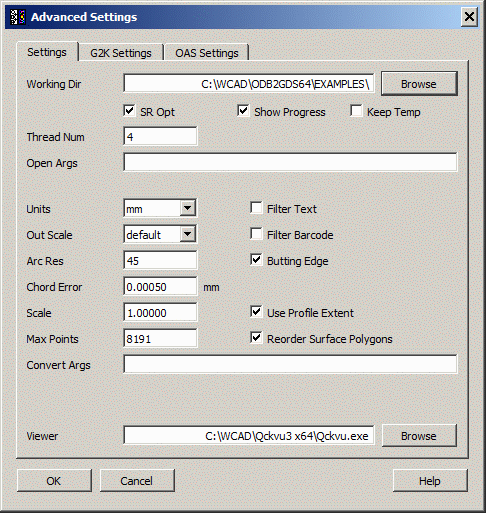Screen dimensions: 486x513
Task: Browse for the Viewer executable
Action: (419, 435)
